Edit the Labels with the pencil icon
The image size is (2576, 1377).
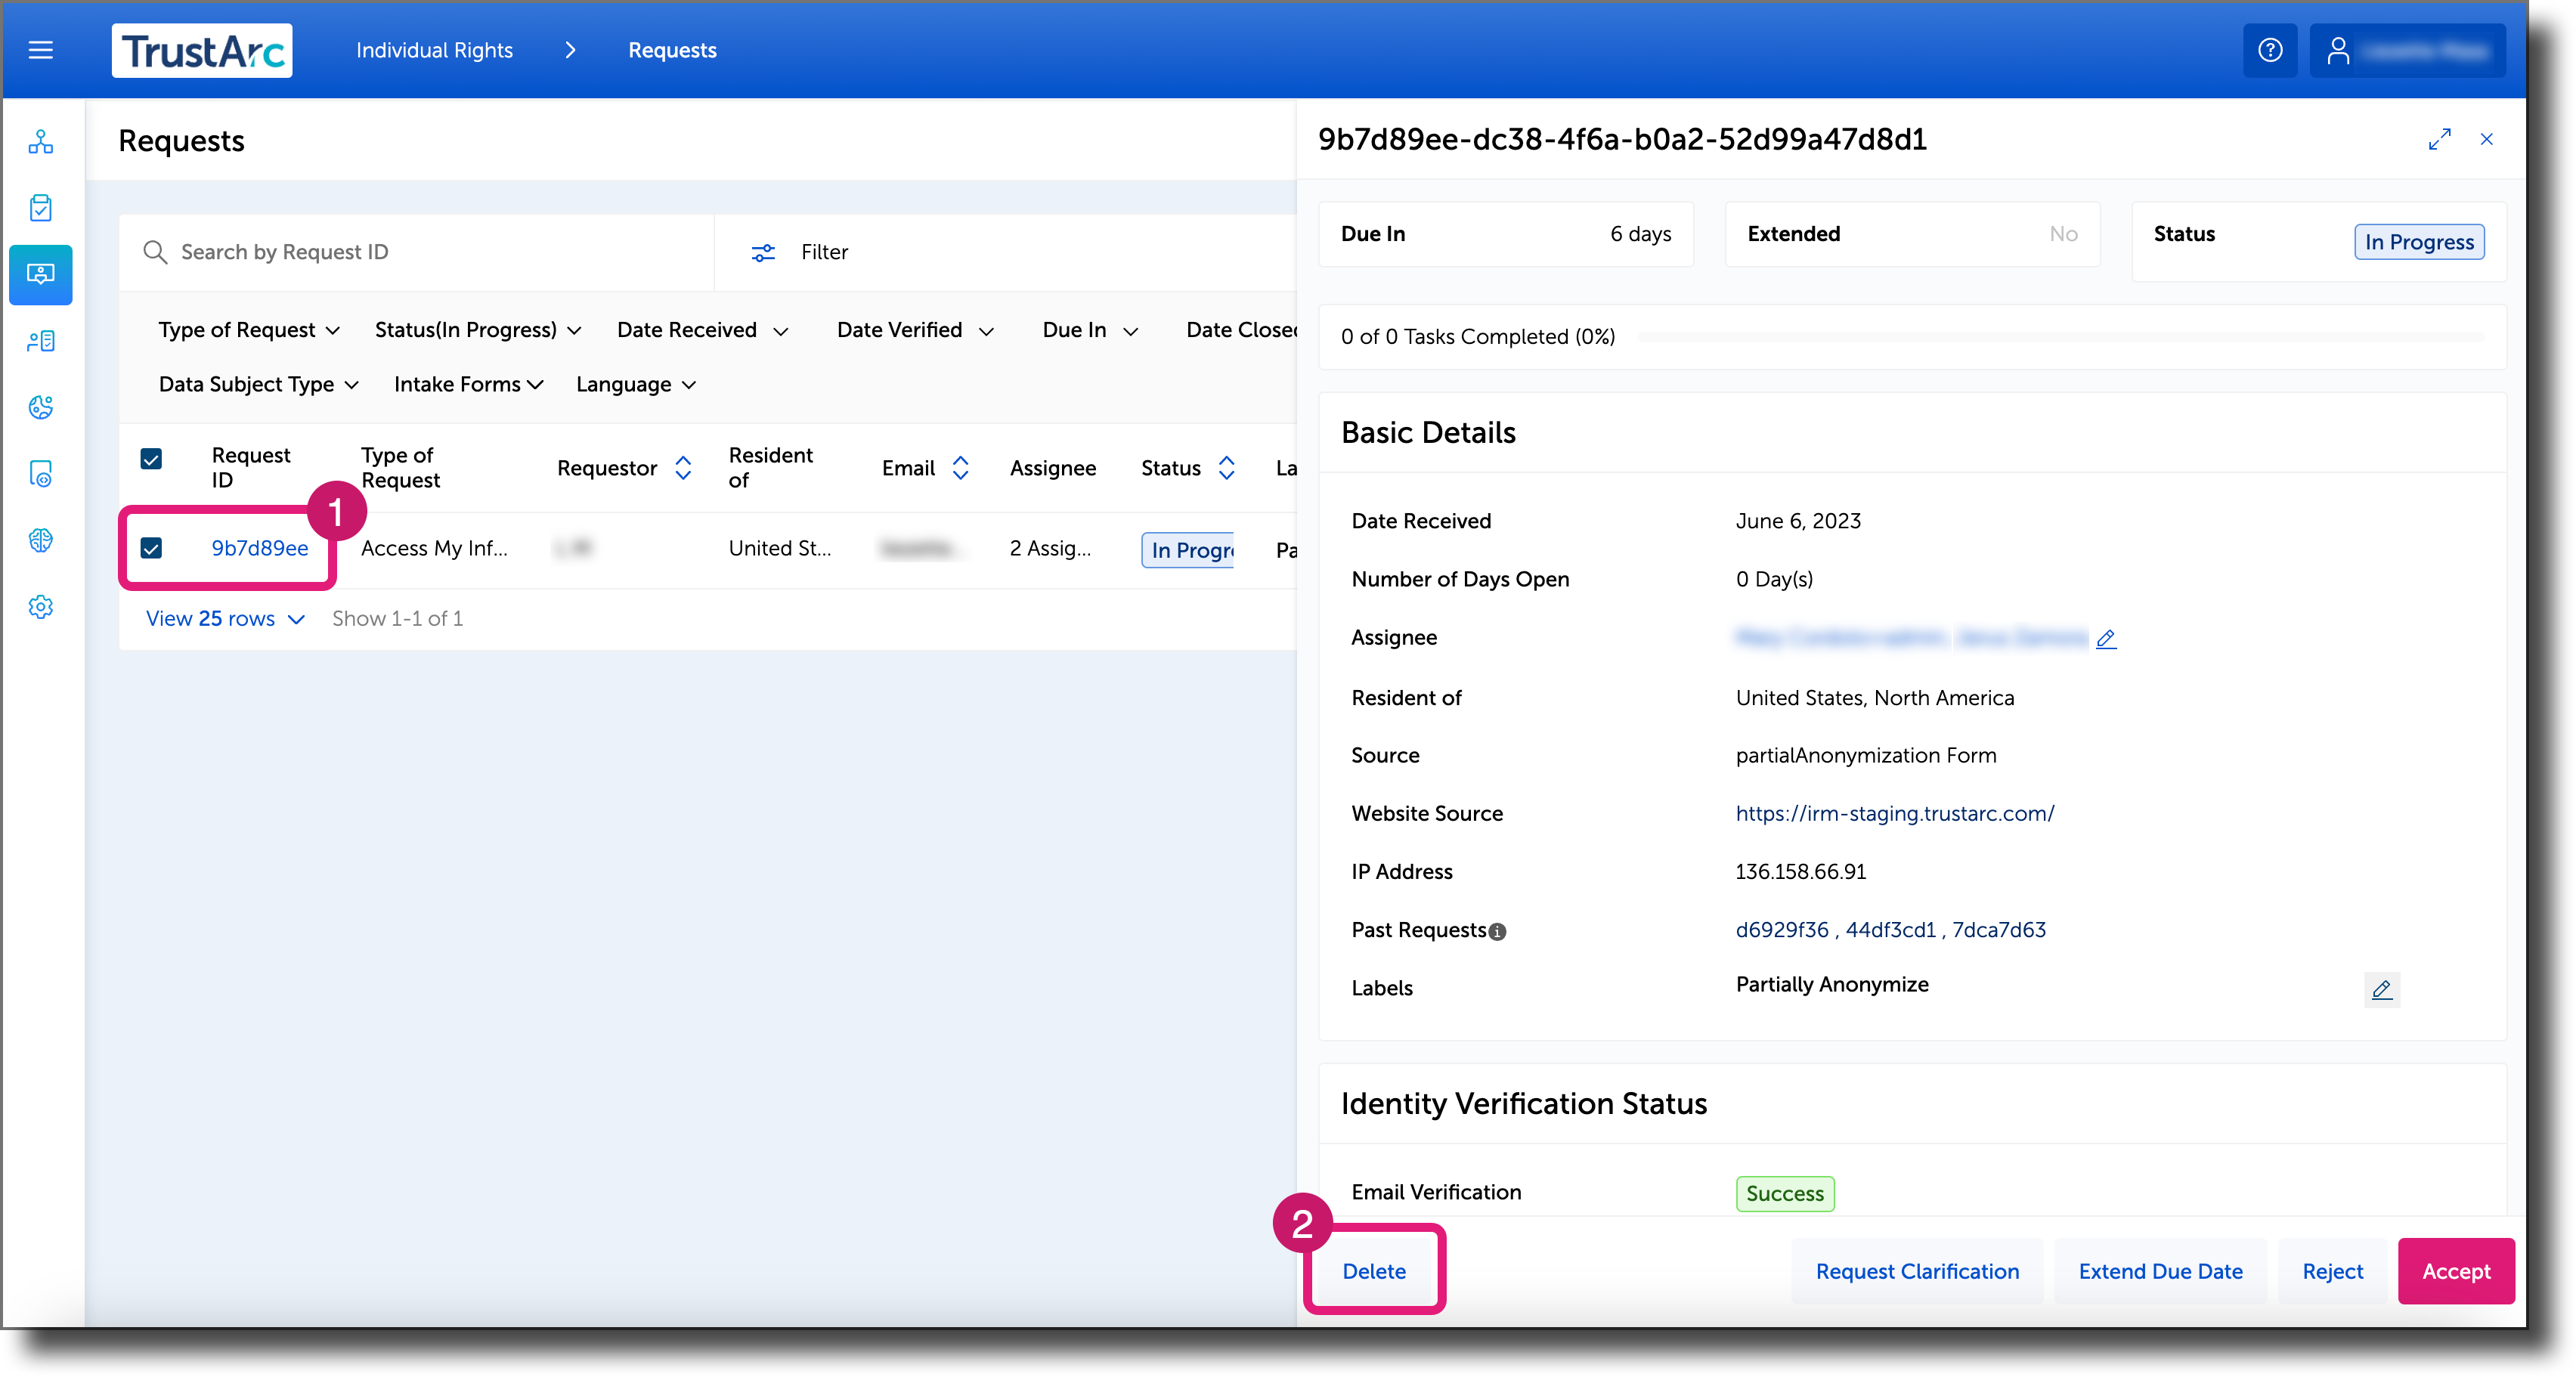coord(2383,990)
